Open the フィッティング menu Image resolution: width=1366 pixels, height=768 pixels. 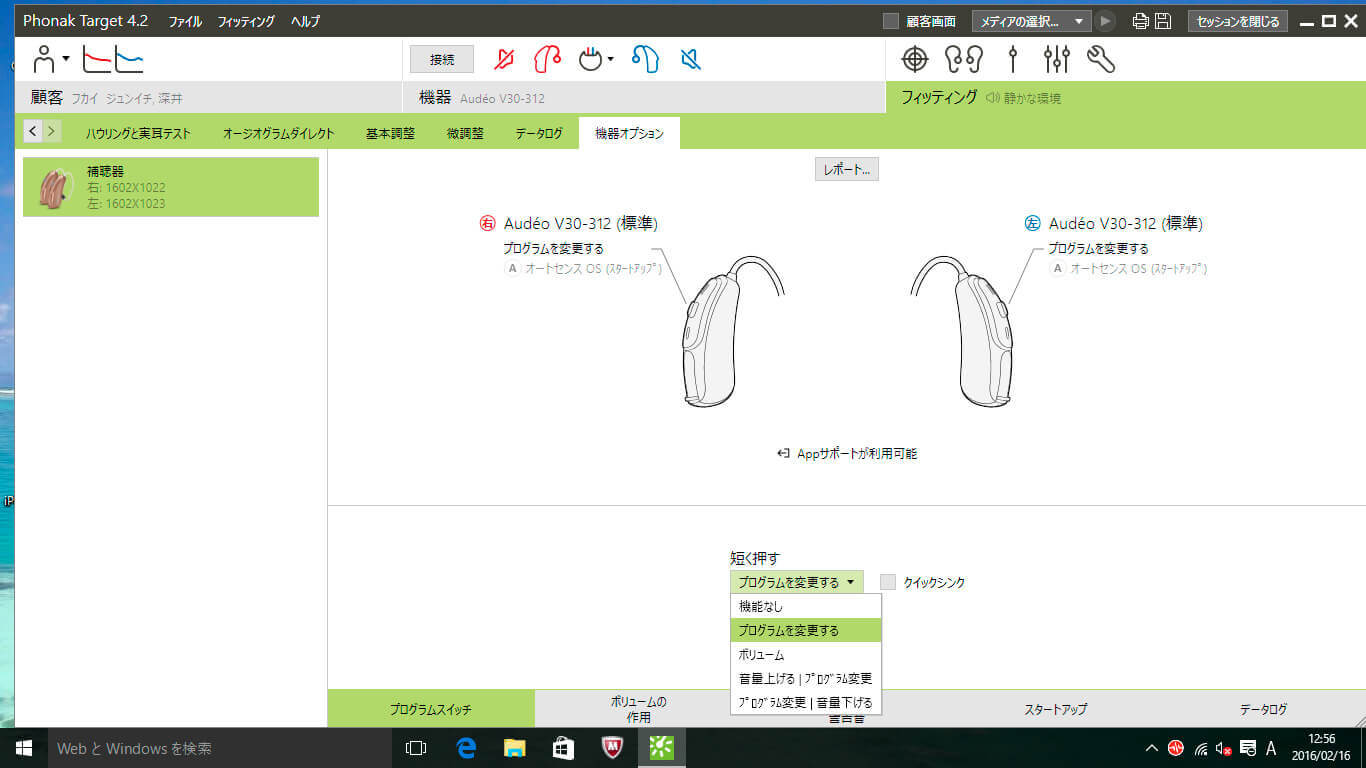click(x=246, y=21)
